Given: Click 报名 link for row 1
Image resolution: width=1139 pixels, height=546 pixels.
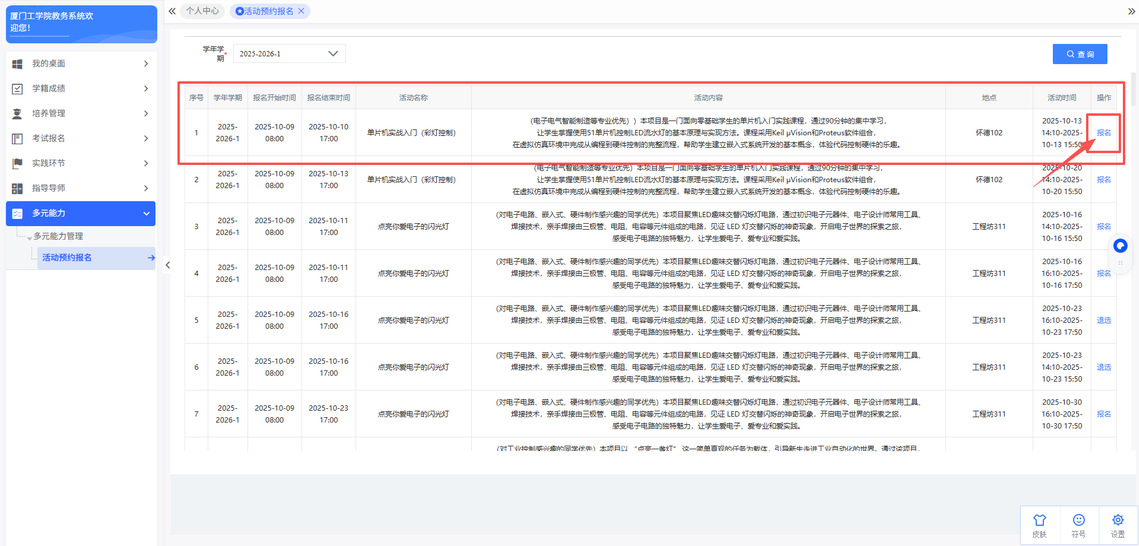Looking at the screenshot, I should [1103, 132].
